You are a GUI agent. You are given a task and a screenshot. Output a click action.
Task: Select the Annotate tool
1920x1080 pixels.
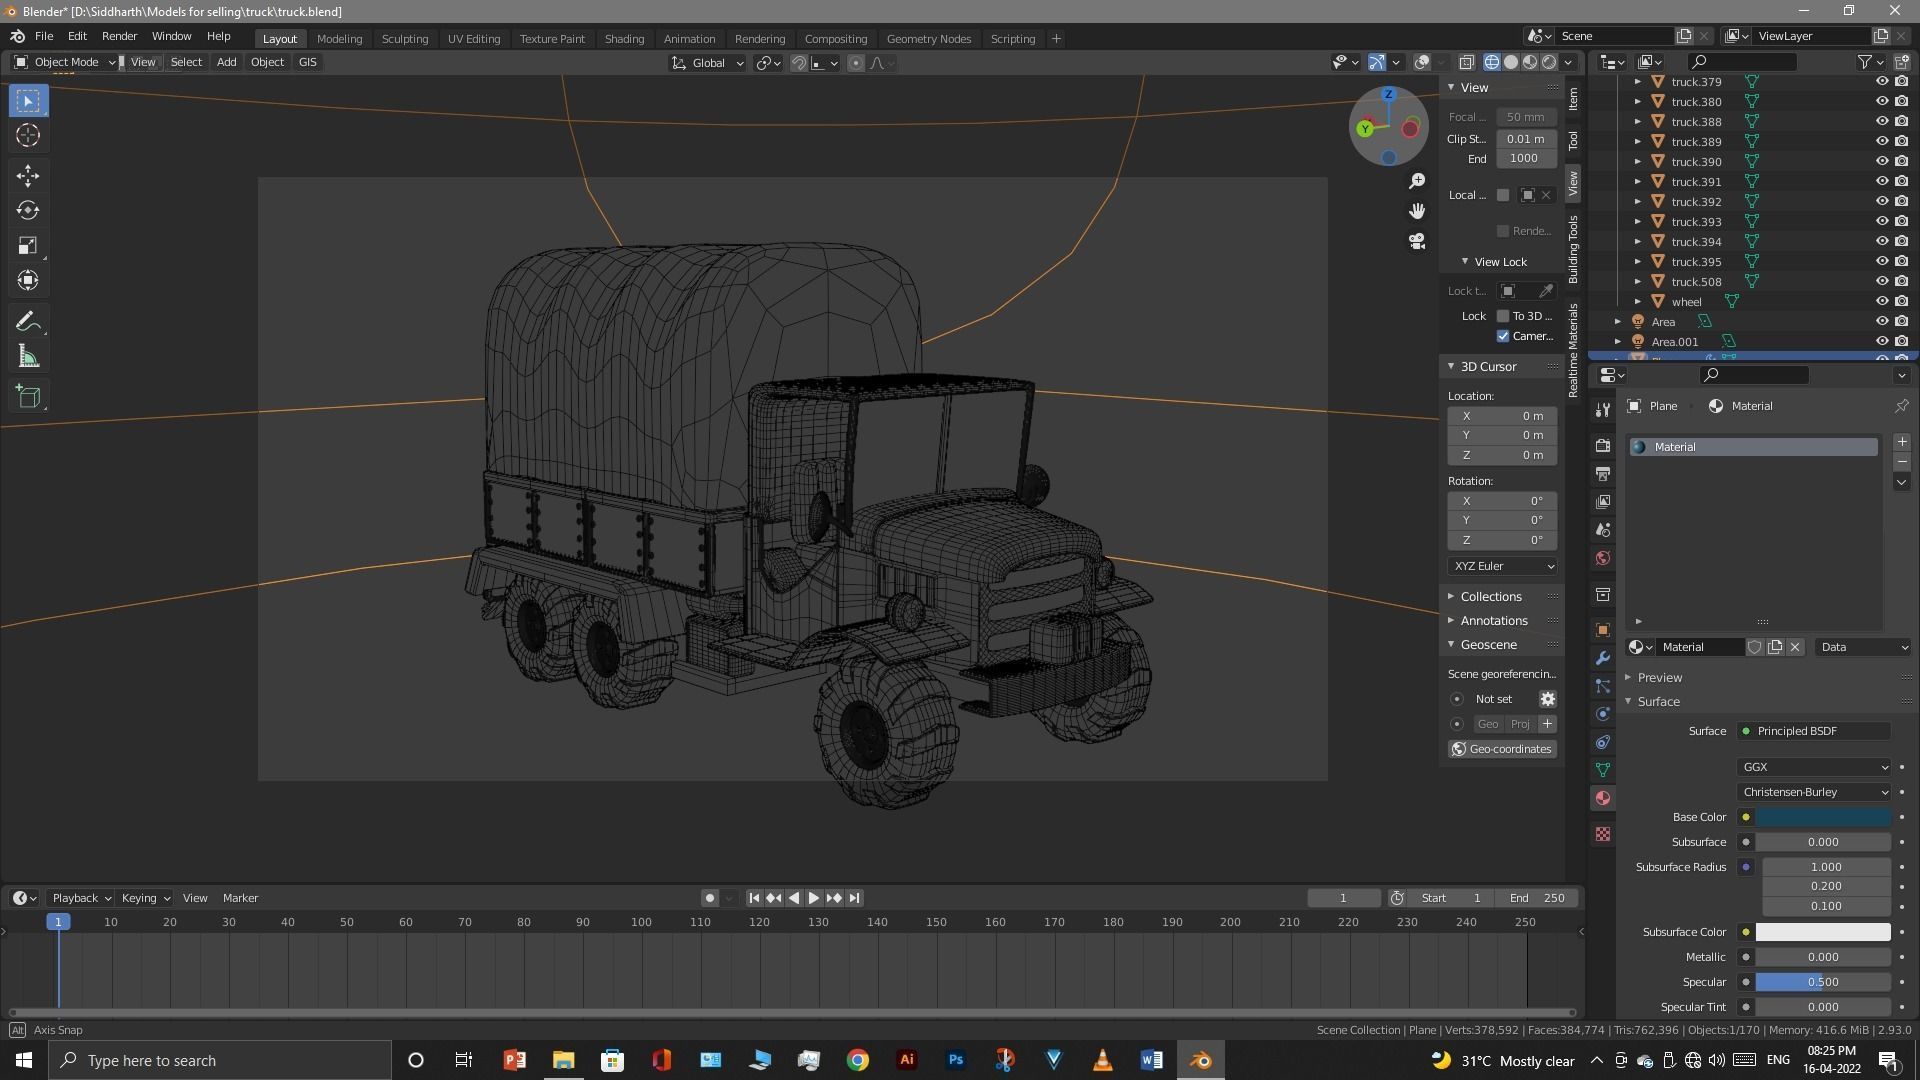[28, 322]
